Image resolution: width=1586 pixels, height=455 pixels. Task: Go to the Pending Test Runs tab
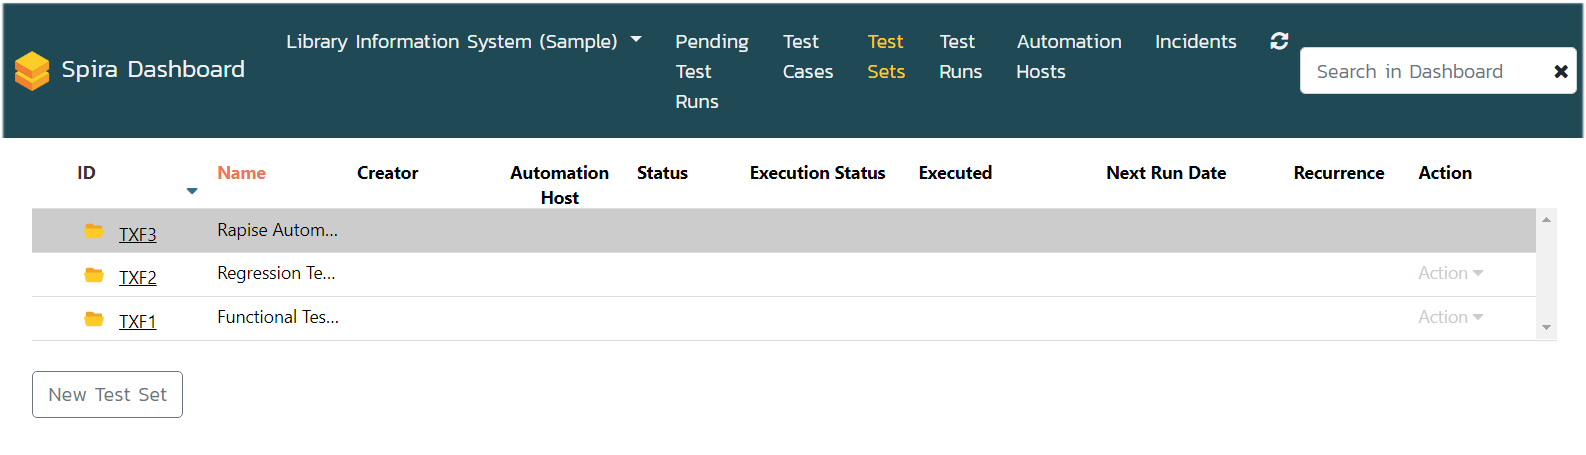[x=711, y=71]
